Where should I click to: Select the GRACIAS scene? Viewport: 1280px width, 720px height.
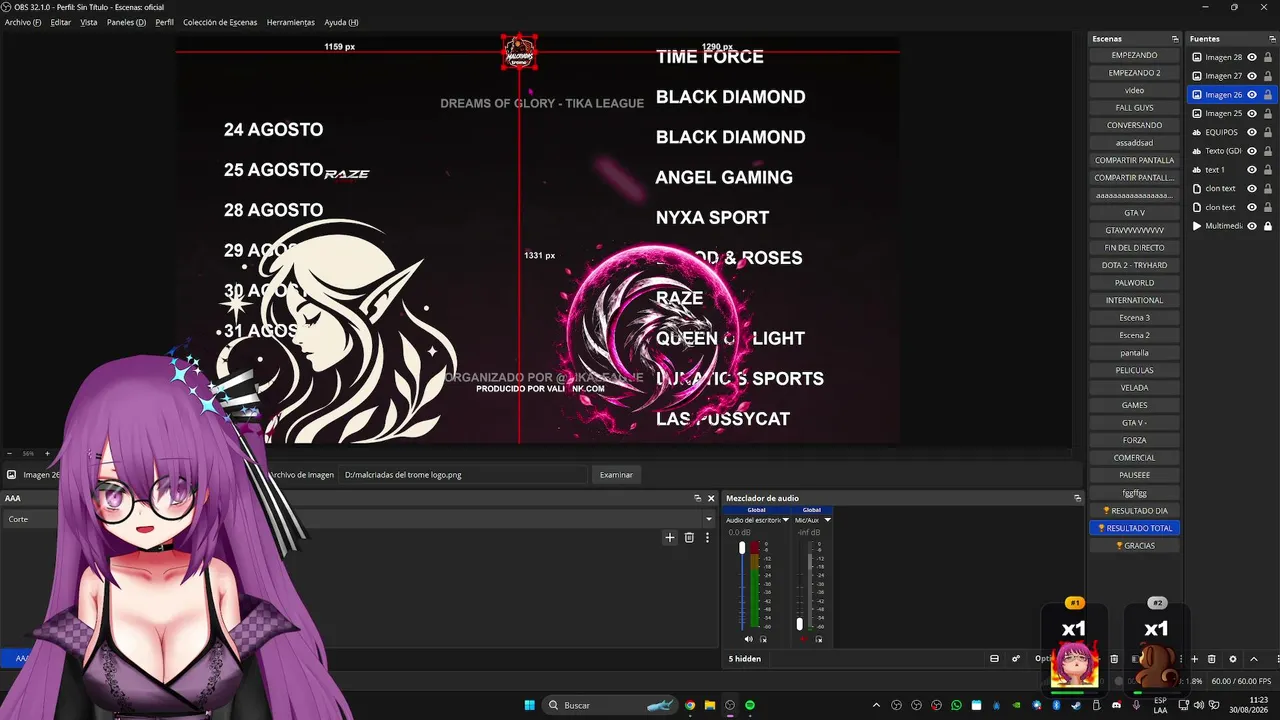coord(1134,546)
